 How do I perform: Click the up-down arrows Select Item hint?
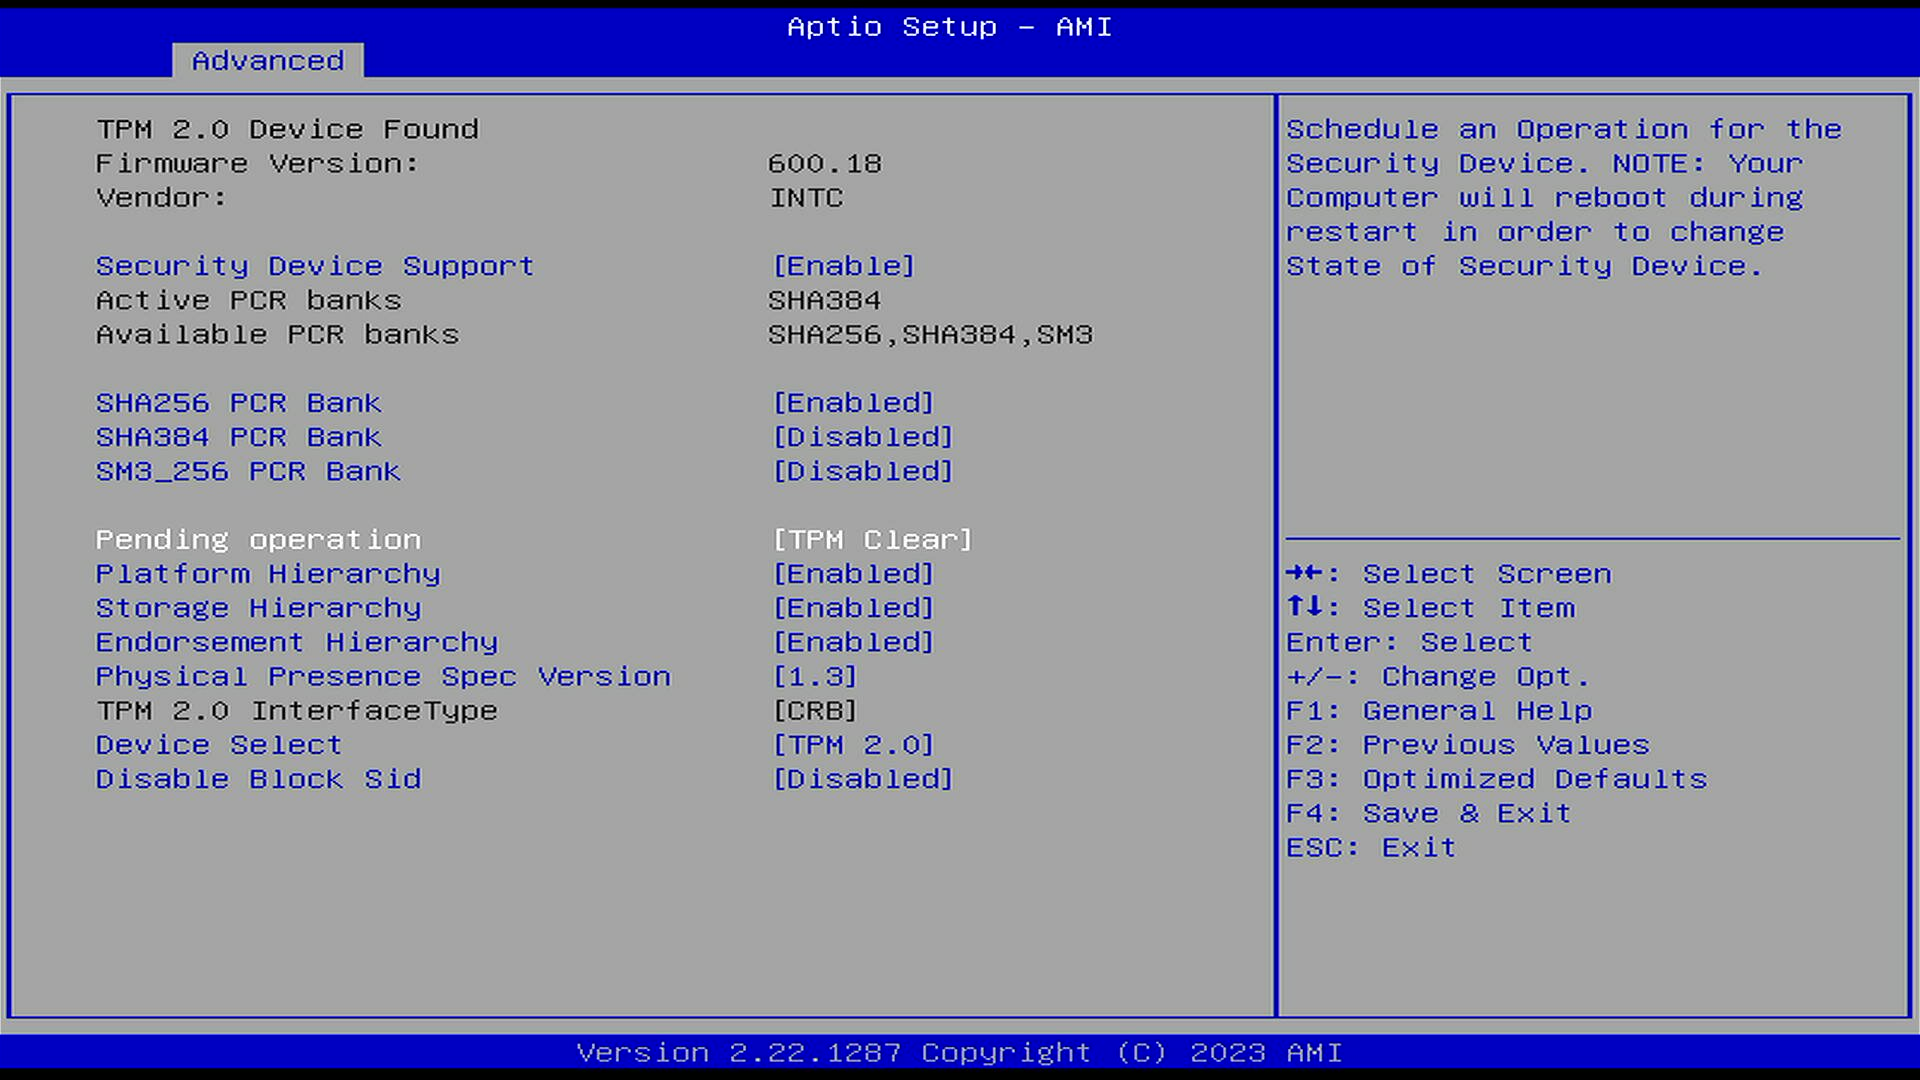point(1430,608)
